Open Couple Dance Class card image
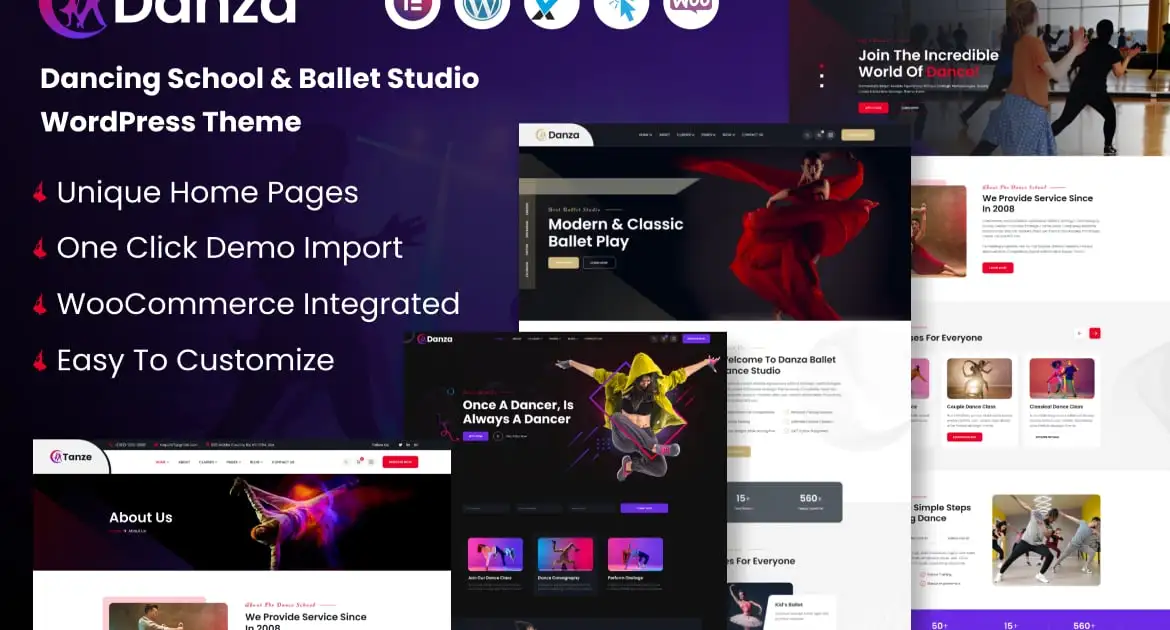This screenshot has width=1170, height=630. coord(979,378)
